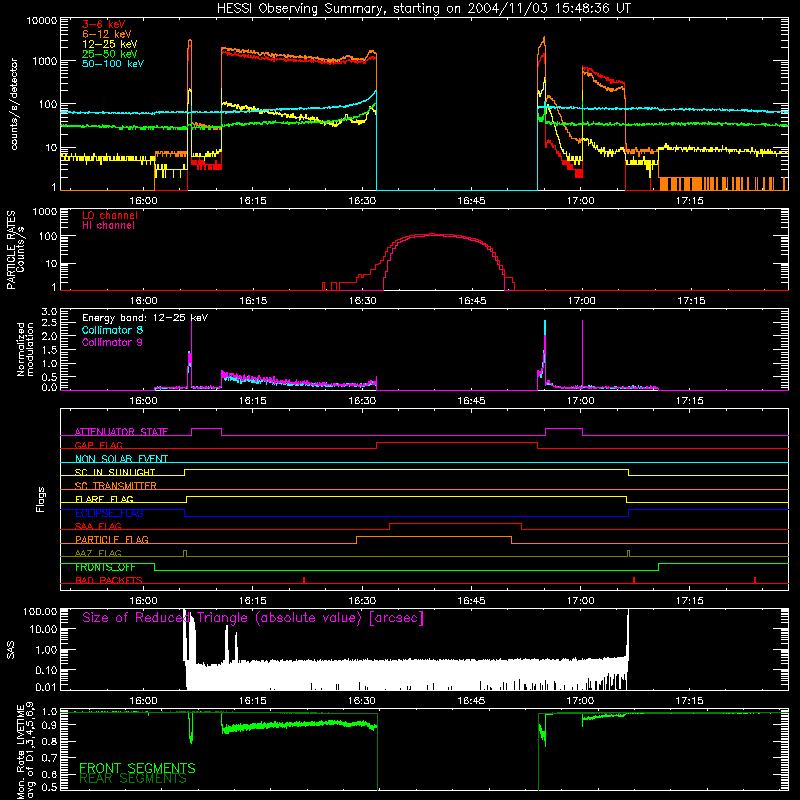Screen dimensions: 800x800
Task: Click the BAD_PACKETS flag label
Action: pyautogui.click(x=109, y=580)
